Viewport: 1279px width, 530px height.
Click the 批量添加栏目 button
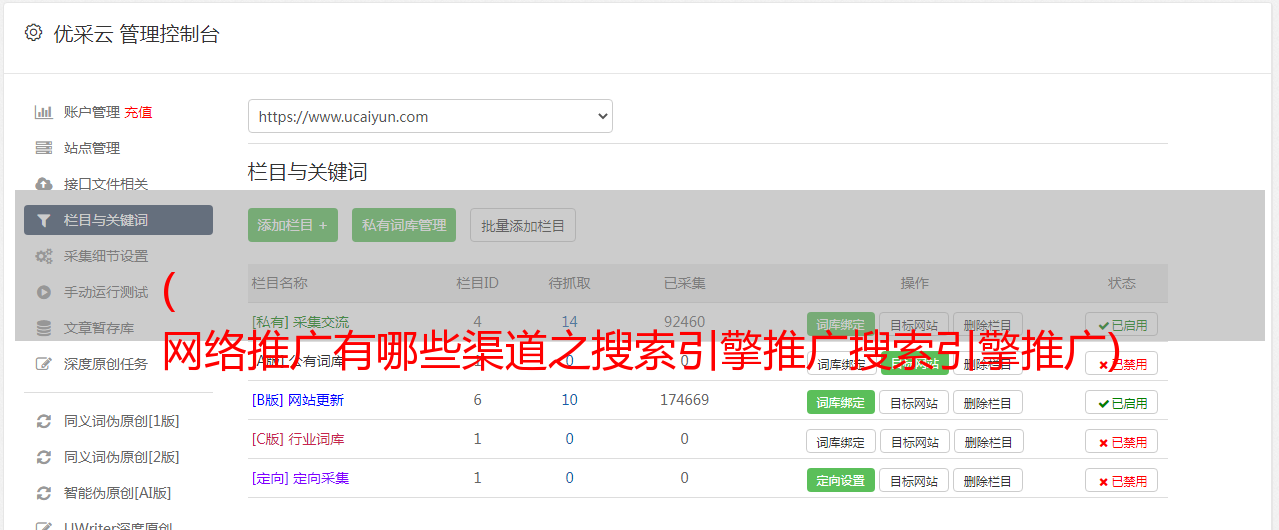(523, 225)
